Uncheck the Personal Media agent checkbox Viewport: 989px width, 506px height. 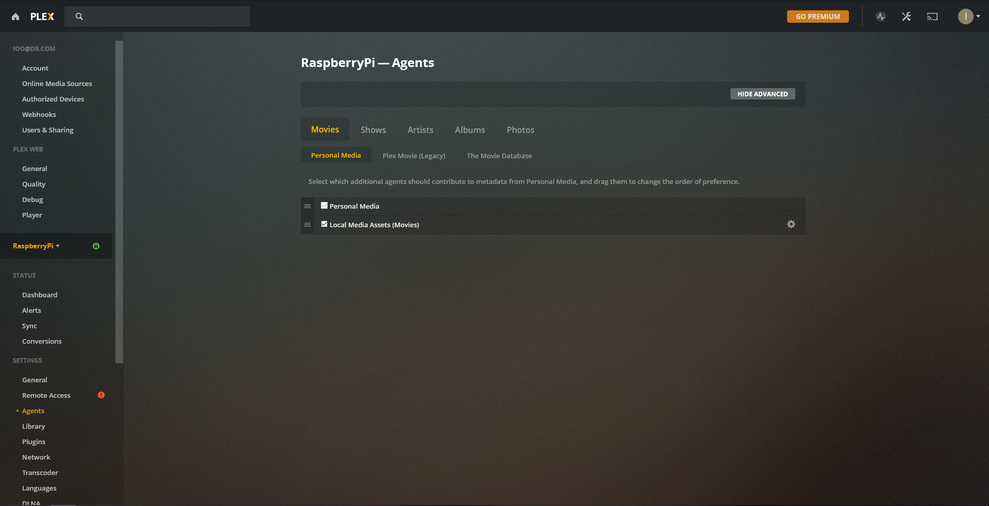point(324,205)
